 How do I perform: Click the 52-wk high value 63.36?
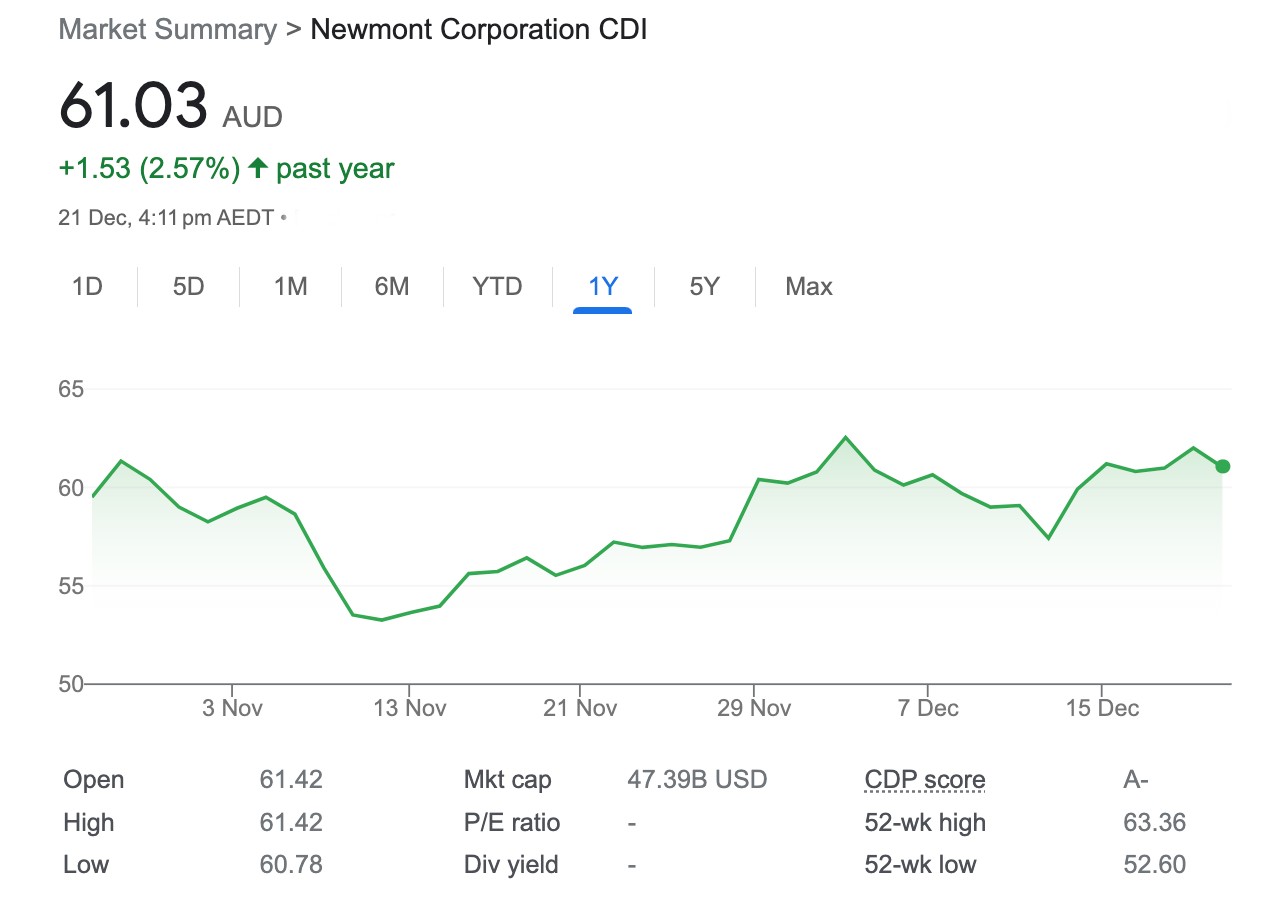click(1154, 823)
